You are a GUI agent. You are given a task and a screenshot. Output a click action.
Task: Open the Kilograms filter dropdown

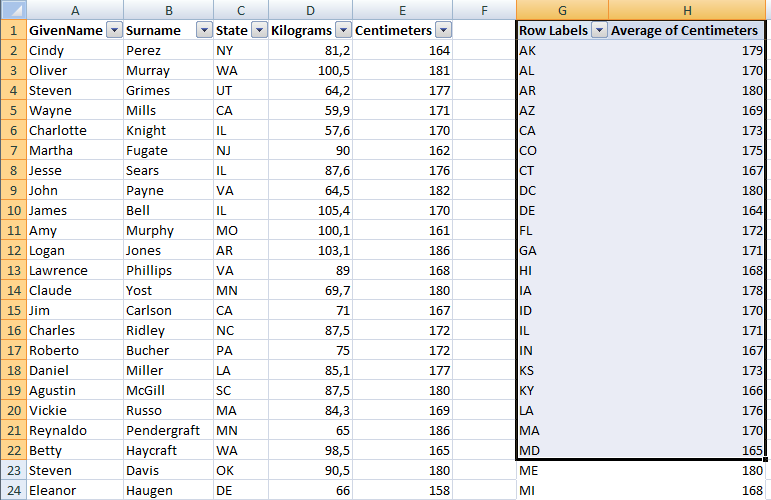click(343, 30)
